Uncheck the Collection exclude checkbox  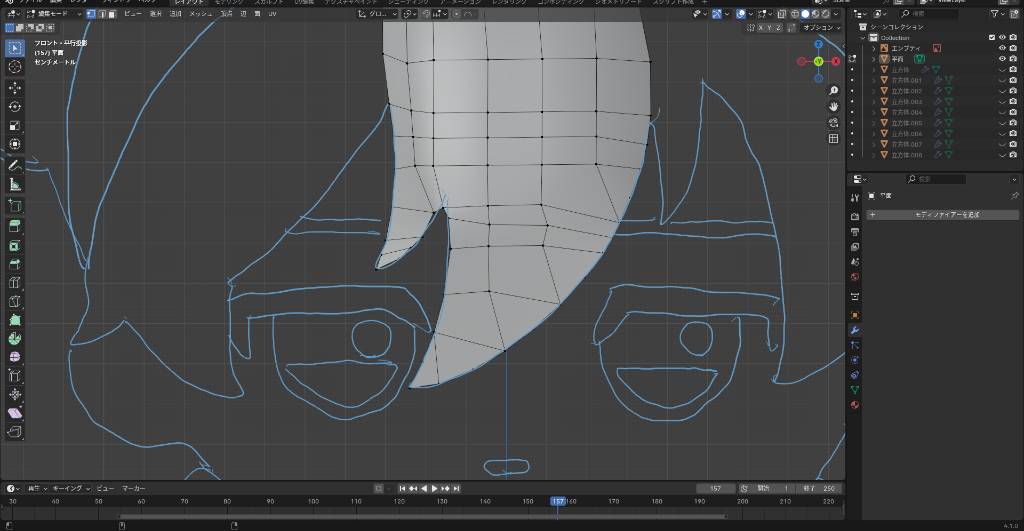coord(992,37)
